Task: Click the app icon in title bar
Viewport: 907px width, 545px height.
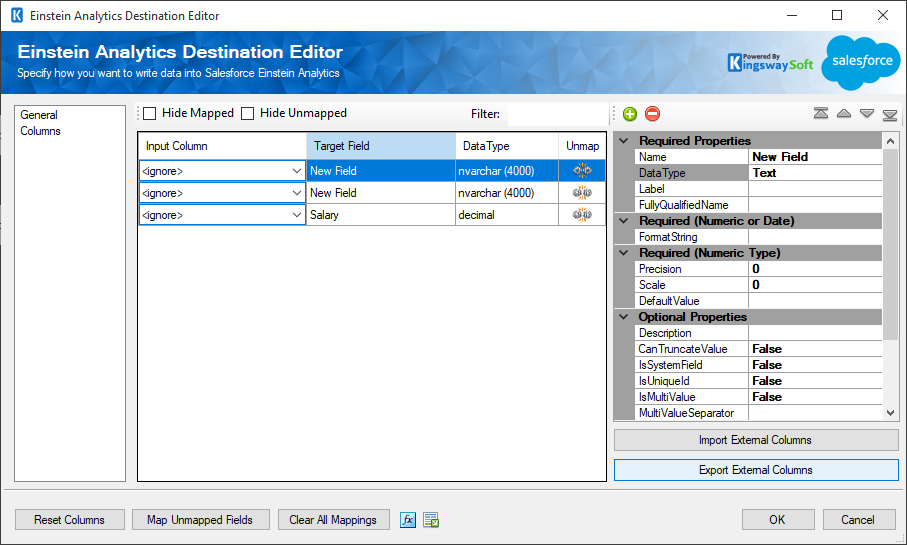Action: [x=17, y=16]
